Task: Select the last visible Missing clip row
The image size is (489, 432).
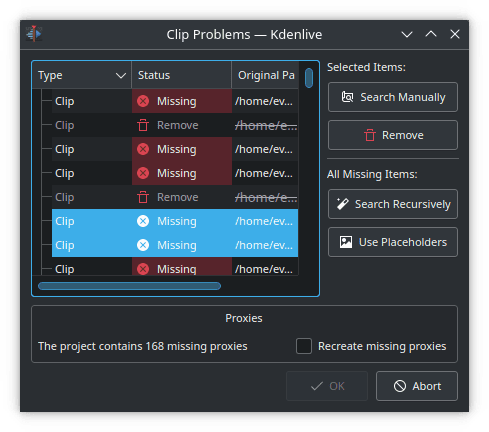Action: point(175,269)
